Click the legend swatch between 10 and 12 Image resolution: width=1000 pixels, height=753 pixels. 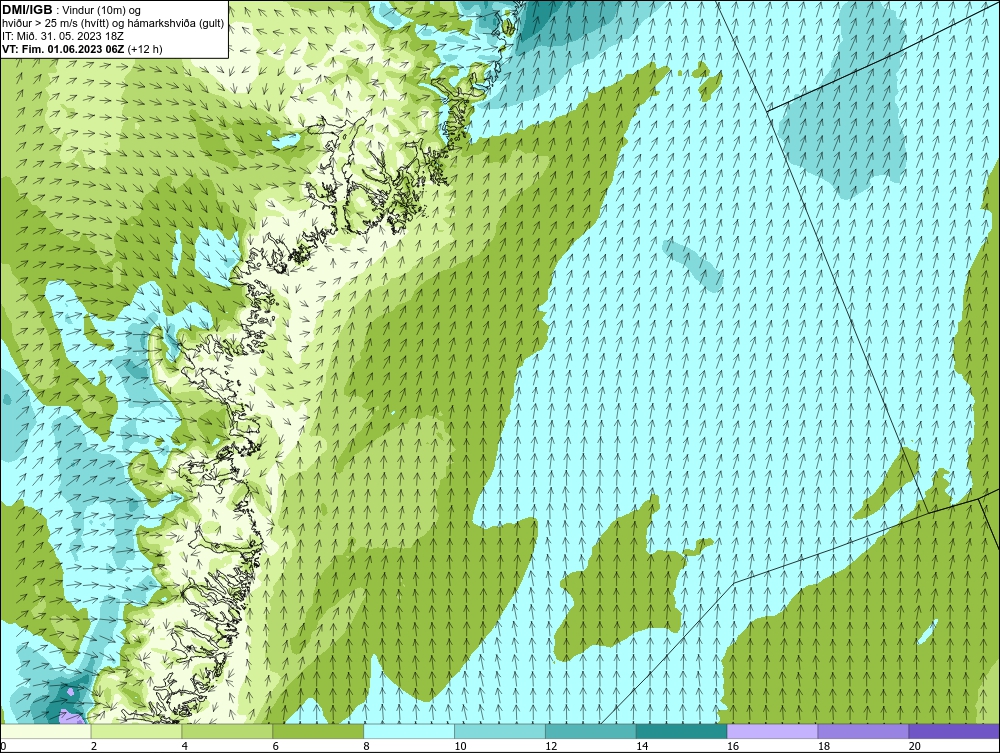pos(500,731)
